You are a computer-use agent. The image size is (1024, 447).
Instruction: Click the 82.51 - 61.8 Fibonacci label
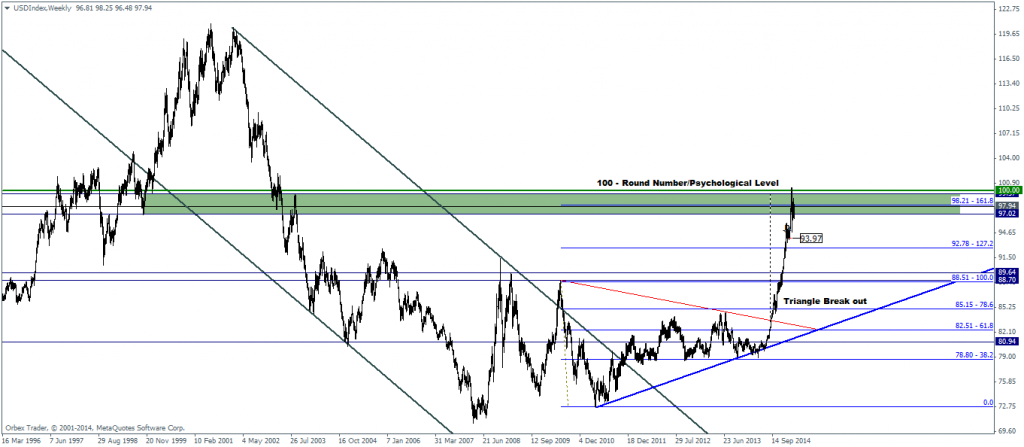coord(973,325)
